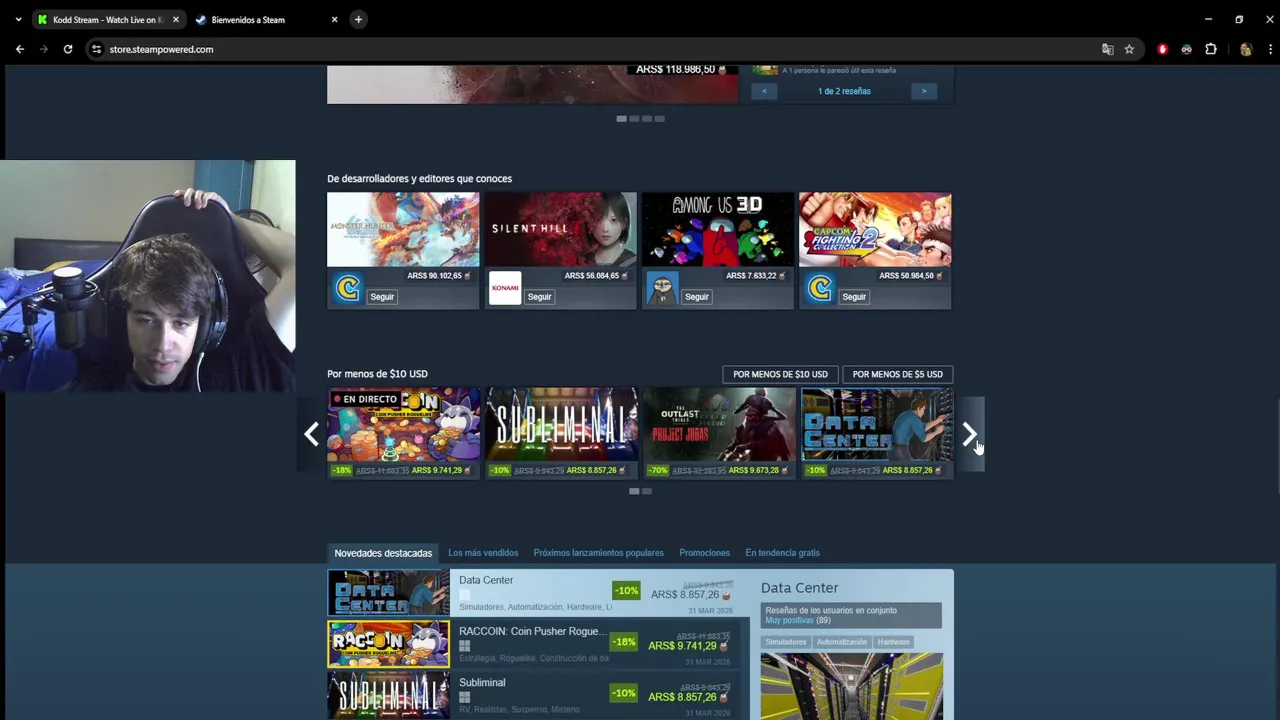Click the POR MENOS DE $5 USD button

[897, 374]
